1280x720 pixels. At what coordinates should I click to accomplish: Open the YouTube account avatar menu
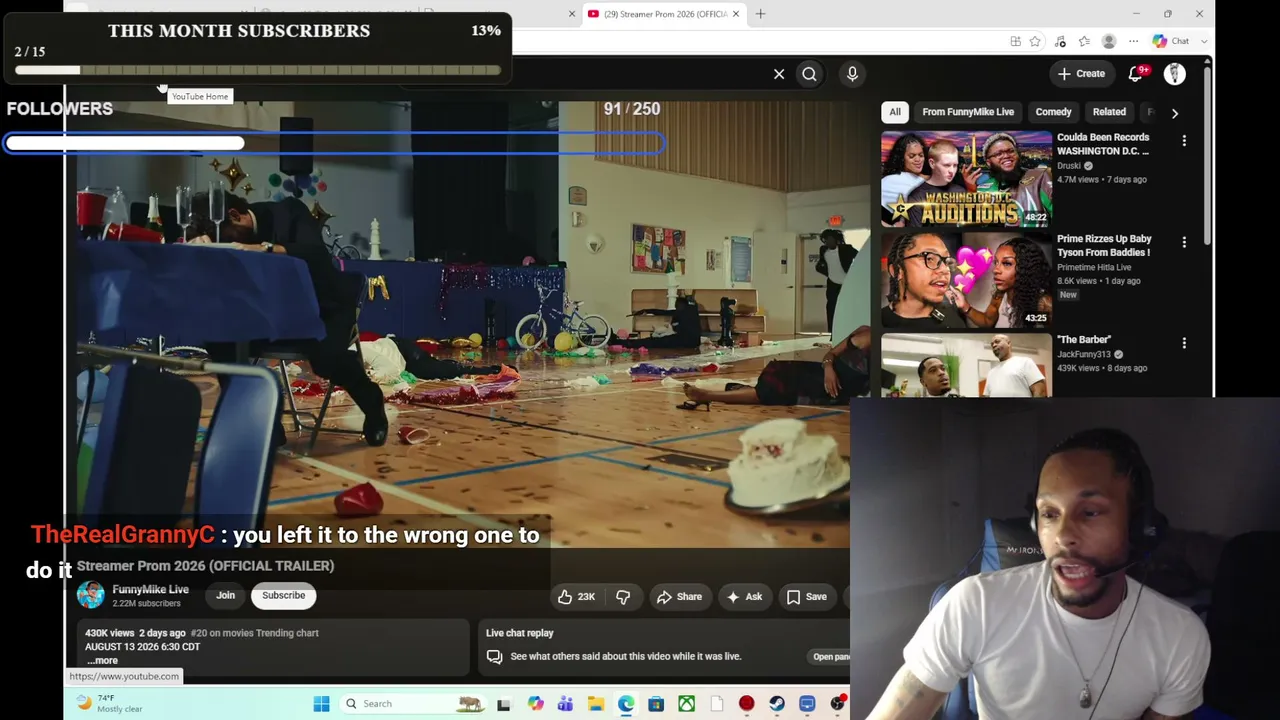coord(1174,73)
